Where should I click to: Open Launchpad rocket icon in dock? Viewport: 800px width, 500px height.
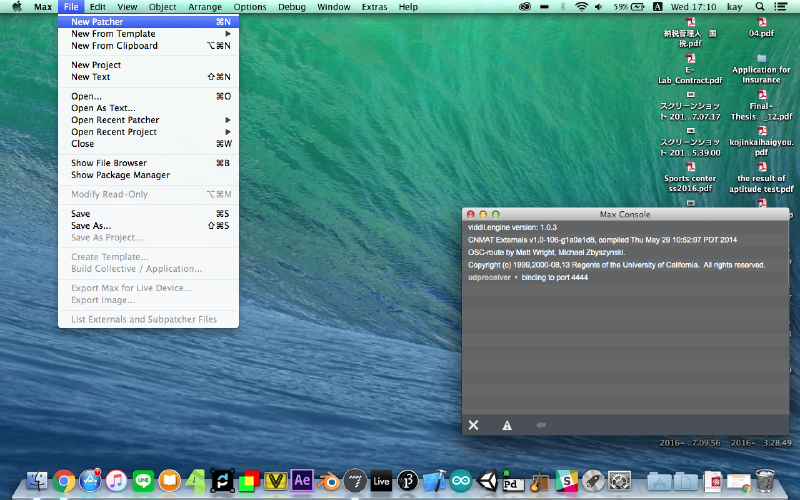(593, 481)
